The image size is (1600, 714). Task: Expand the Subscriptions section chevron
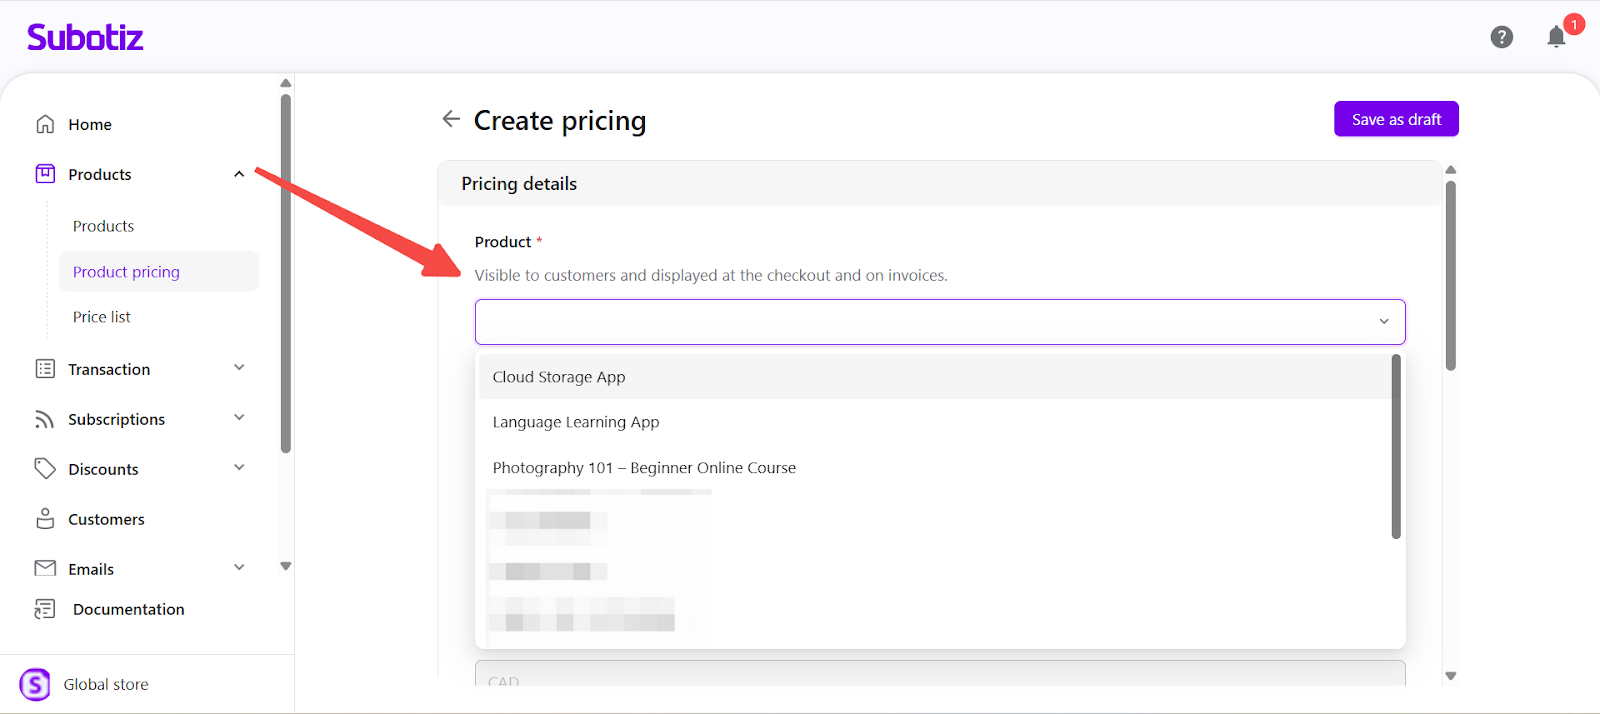pos(239,418)
